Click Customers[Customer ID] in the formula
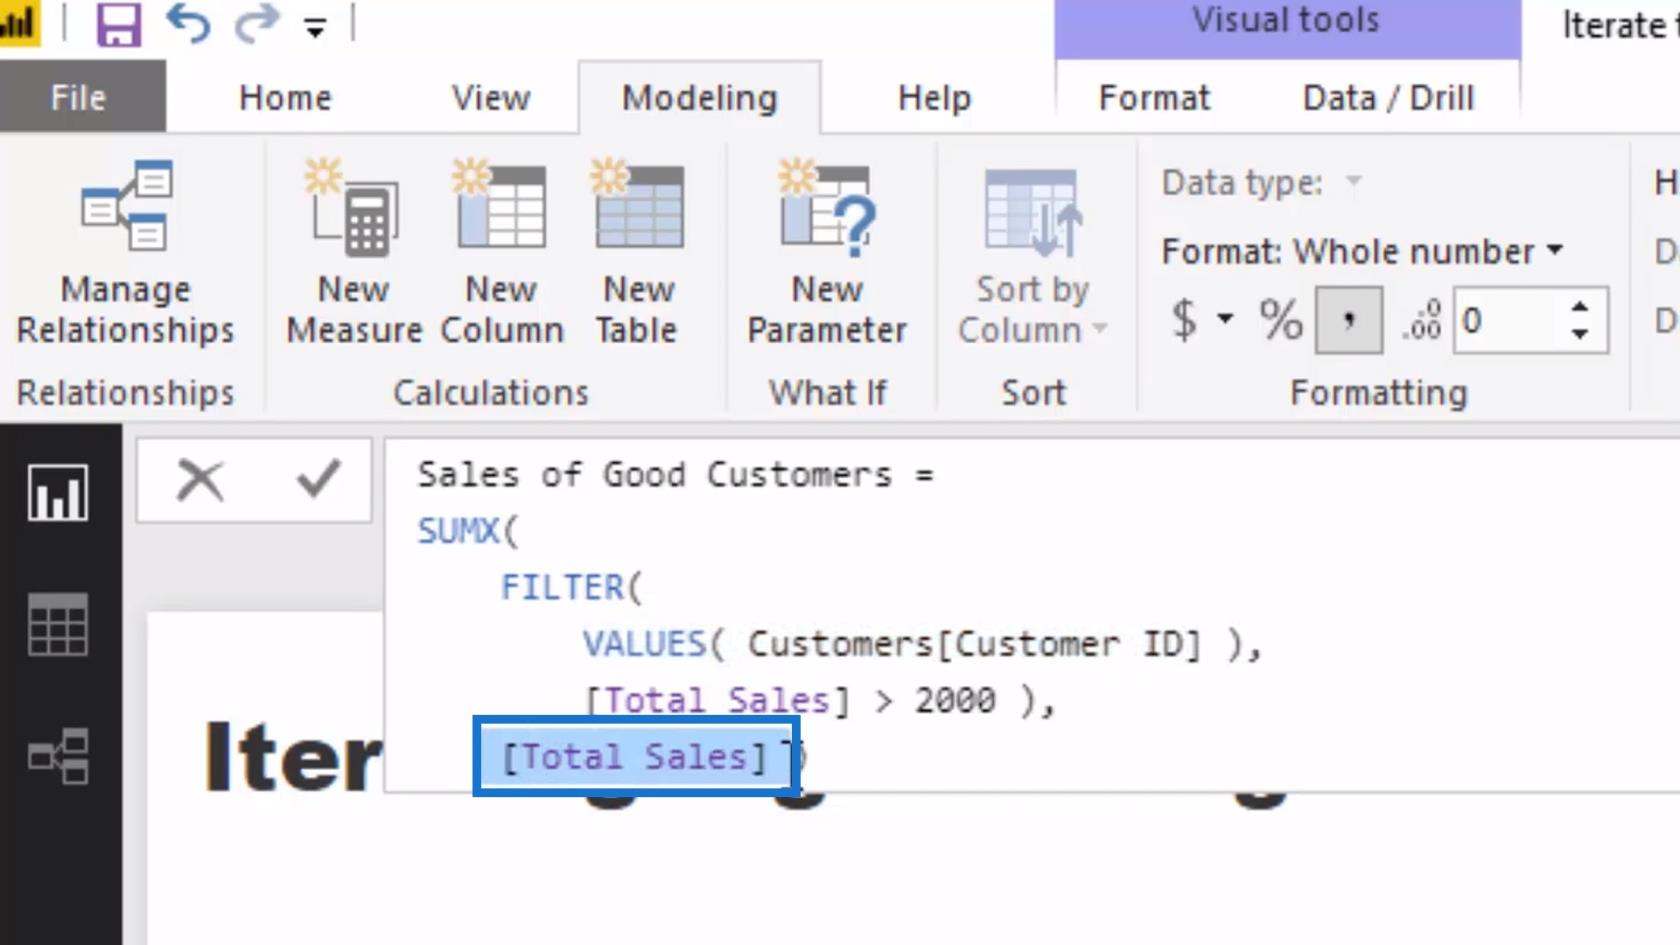Viewport: 1680px width, 945px height. click(x=974, y=643)
